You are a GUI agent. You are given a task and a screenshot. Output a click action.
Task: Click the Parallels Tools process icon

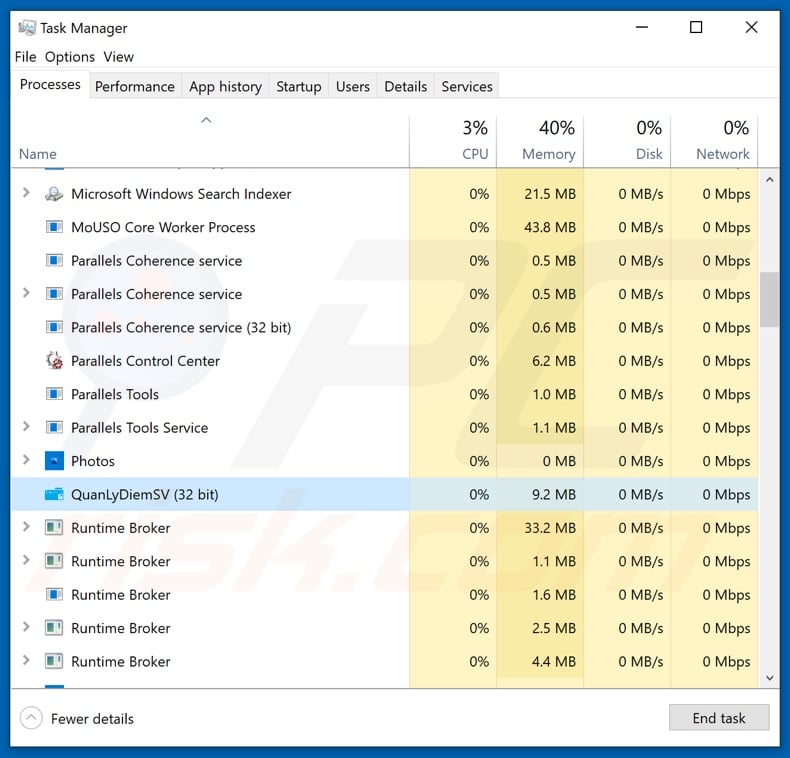[54, 394]
